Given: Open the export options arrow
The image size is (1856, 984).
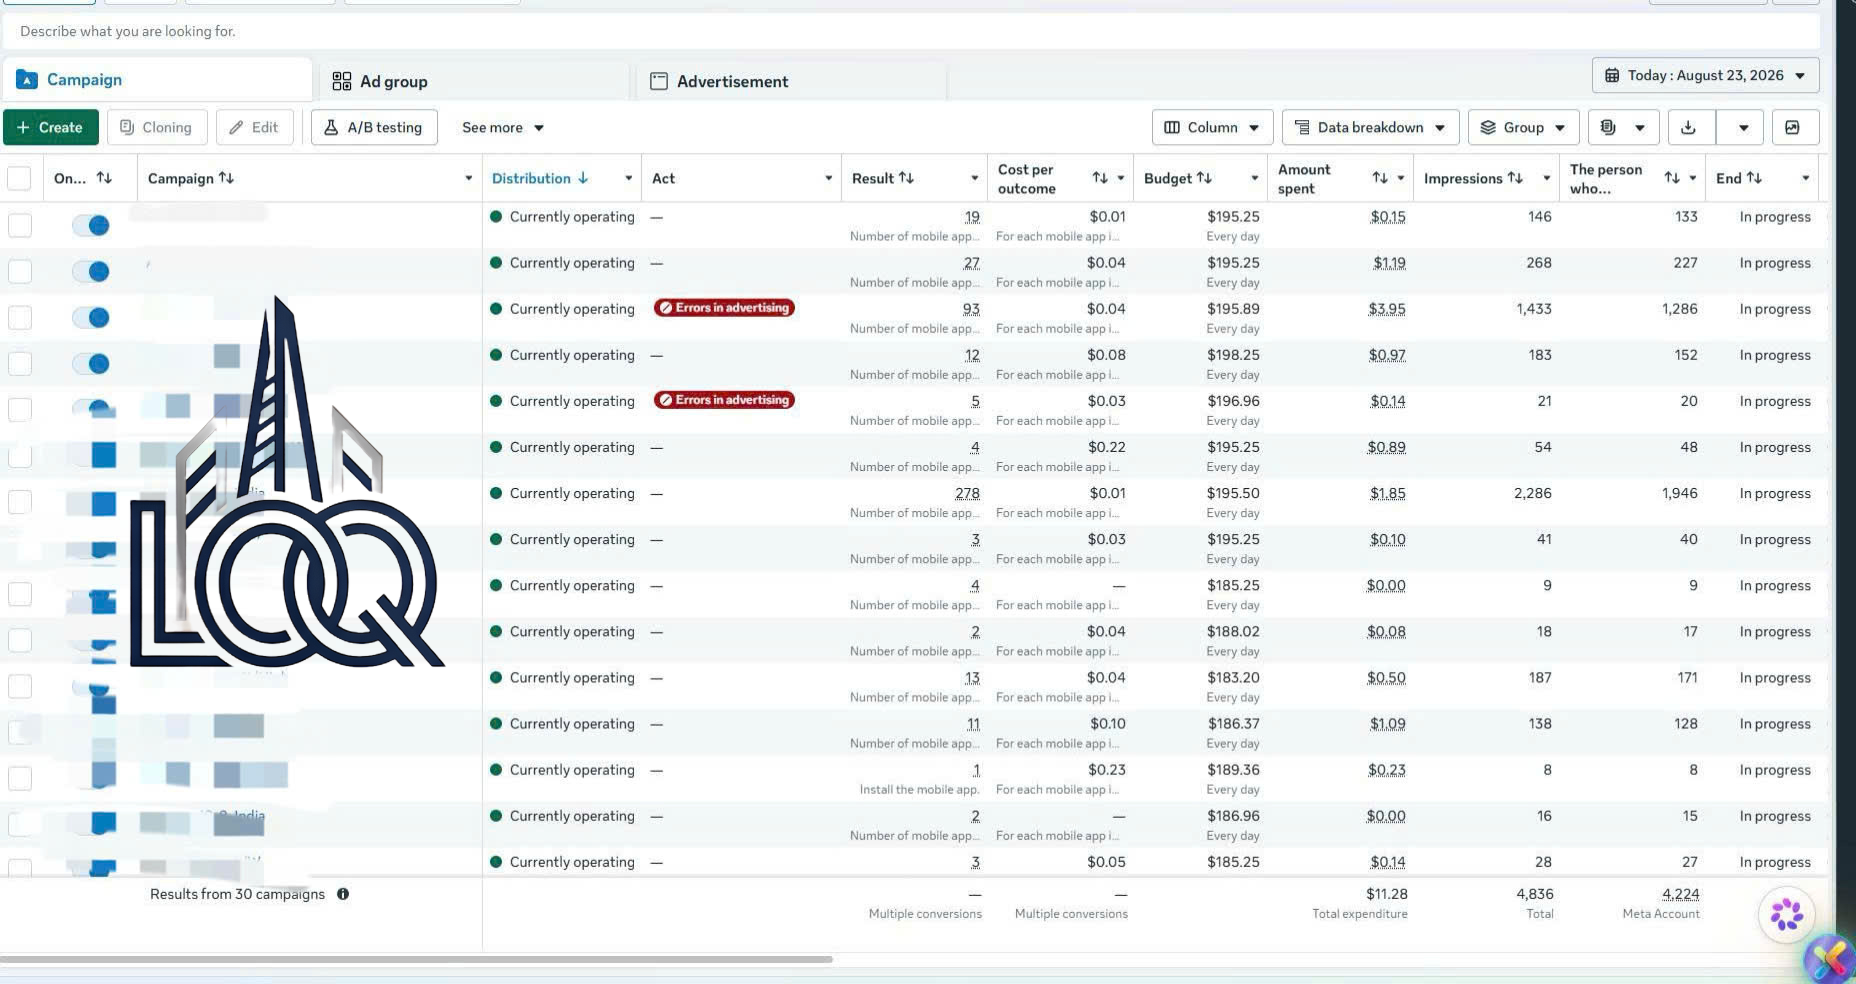Looking at the screenshot, I should coord(1742,127).
